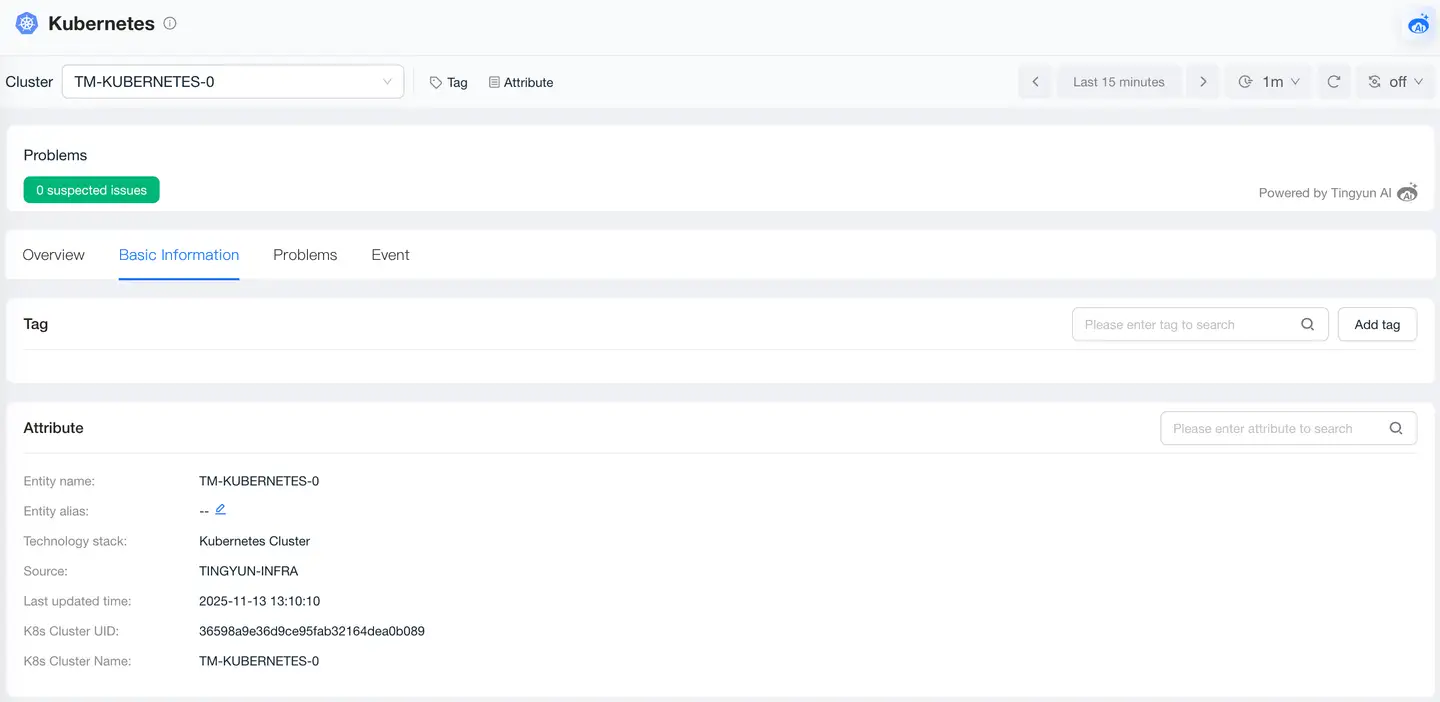Screen dimensions: 1440x702
Task: Click the tag search magnifier icon
Action: [x=1307, y=324]
